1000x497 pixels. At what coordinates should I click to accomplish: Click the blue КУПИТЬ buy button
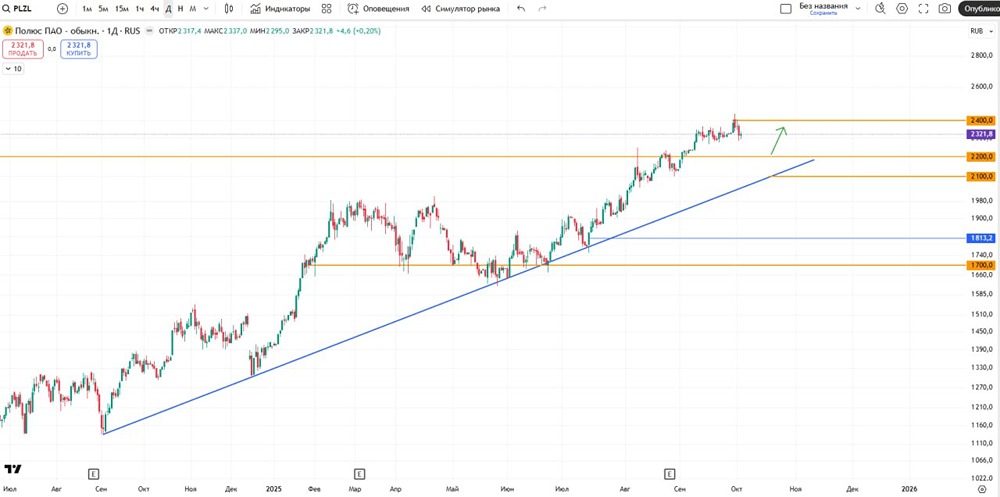(x=78, y=49)
